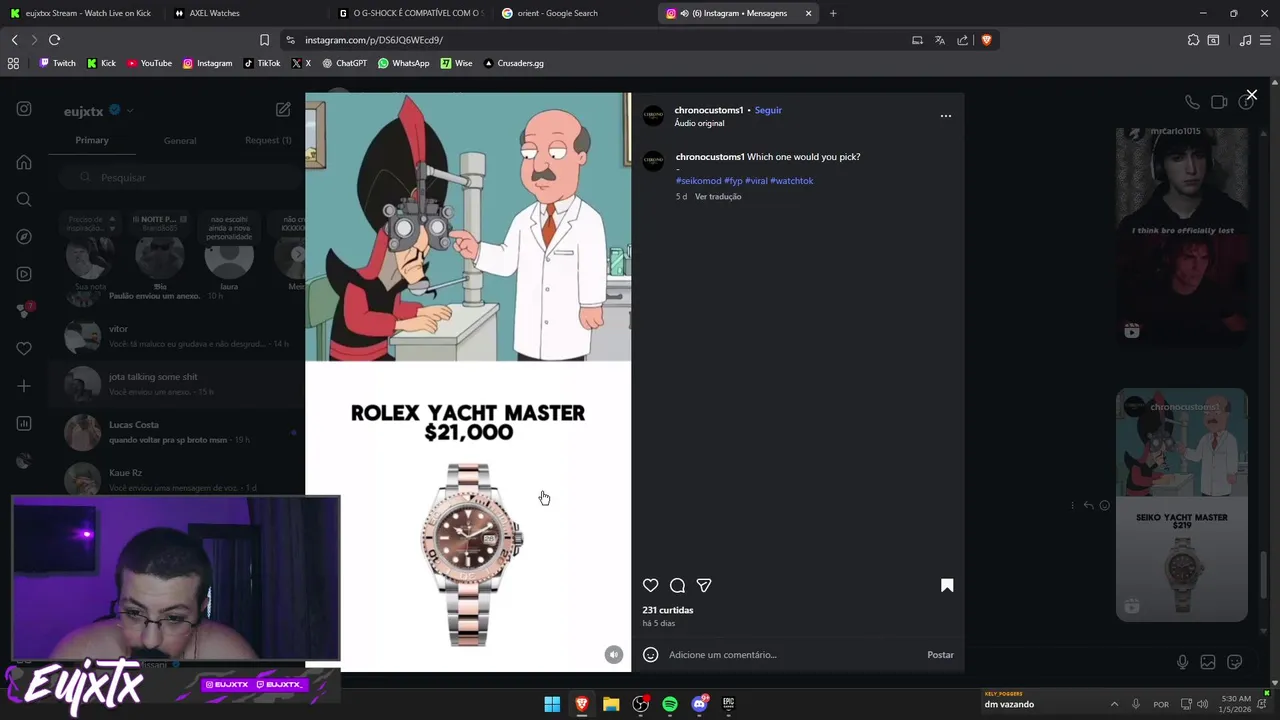Viewport: 1280px width, 720px height.
Task: Open the Lucas Costa conversation
Action: pyautogui.click(x=178, y=432)
